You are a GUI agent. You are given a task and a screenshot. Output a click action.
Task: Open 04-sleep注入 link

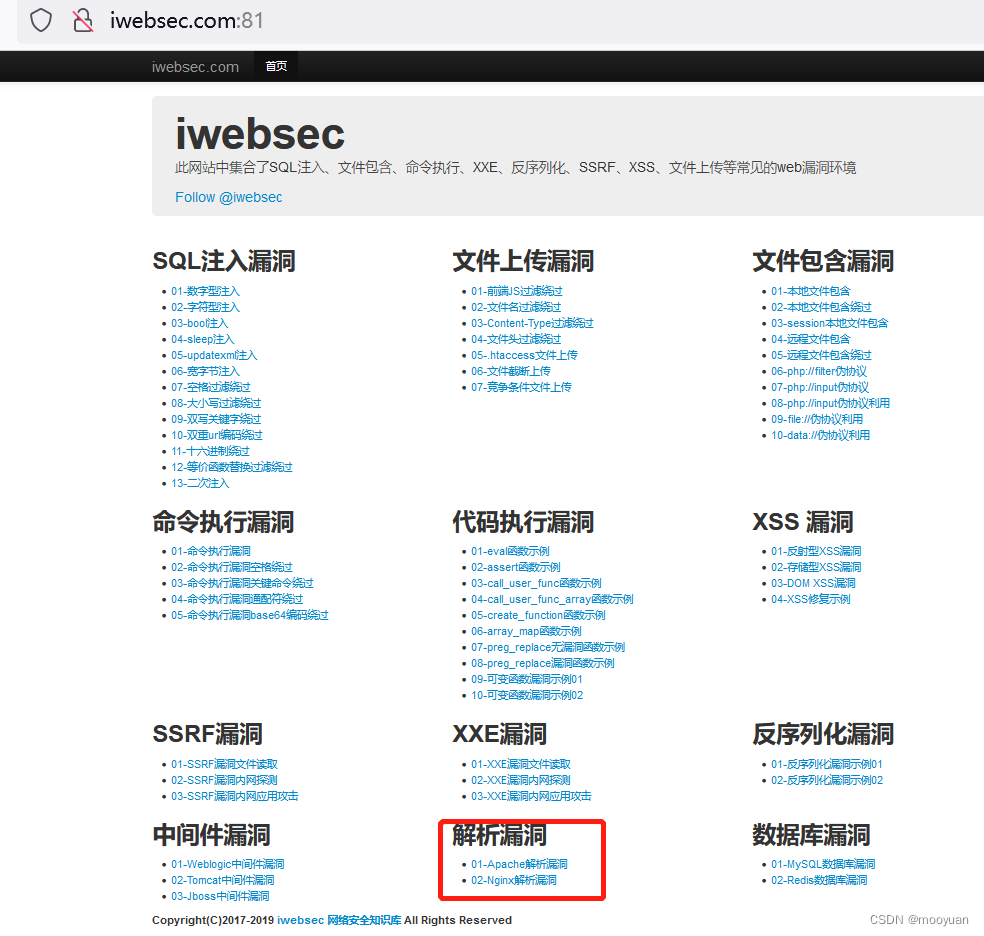click(203, 339)
